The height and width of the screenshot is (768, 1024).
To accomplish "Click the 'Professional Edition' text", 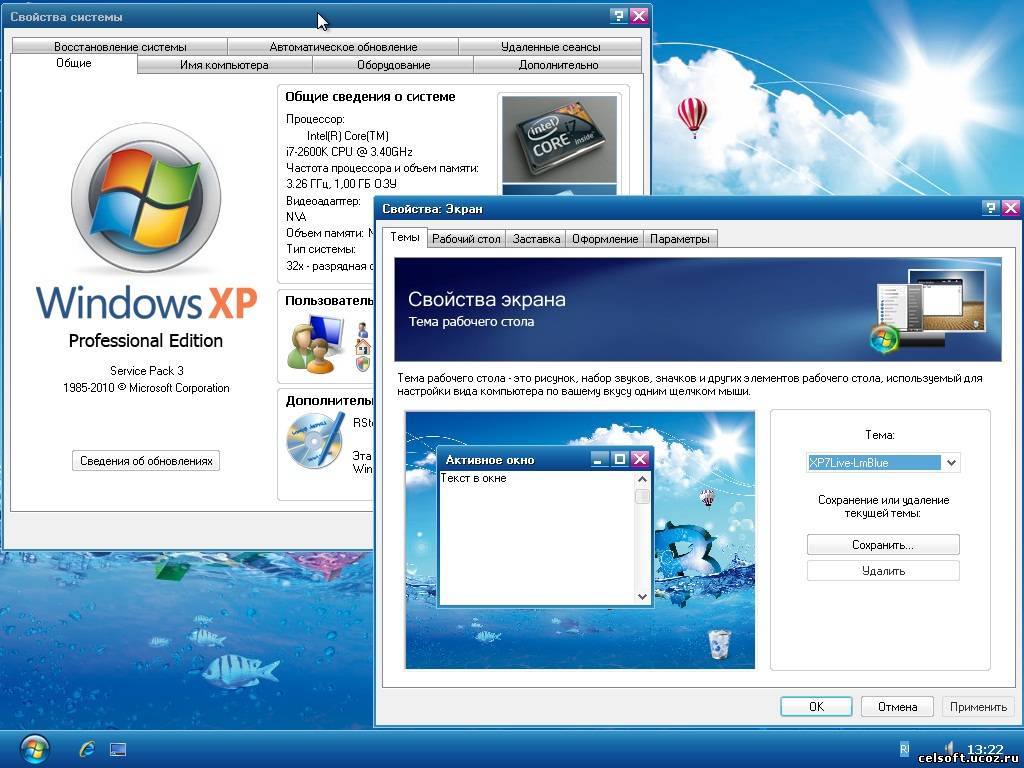I will pyautogui.click(x=146, y=340).
